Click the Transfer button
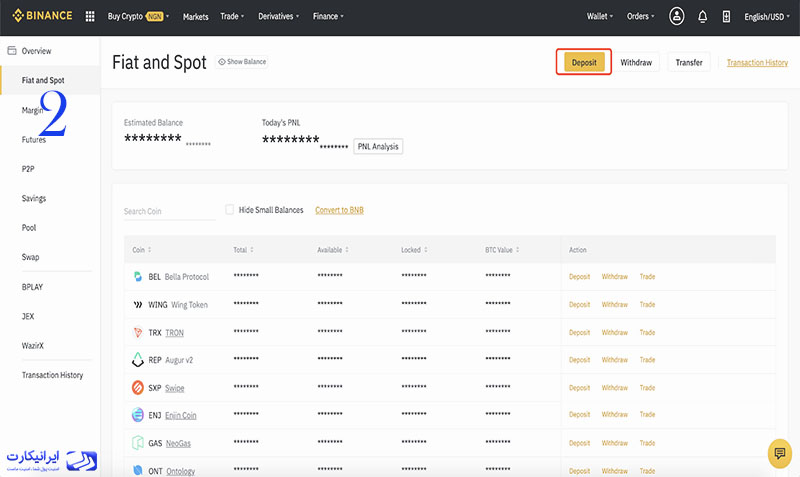The image size is (800, 477). pos(689,62)
